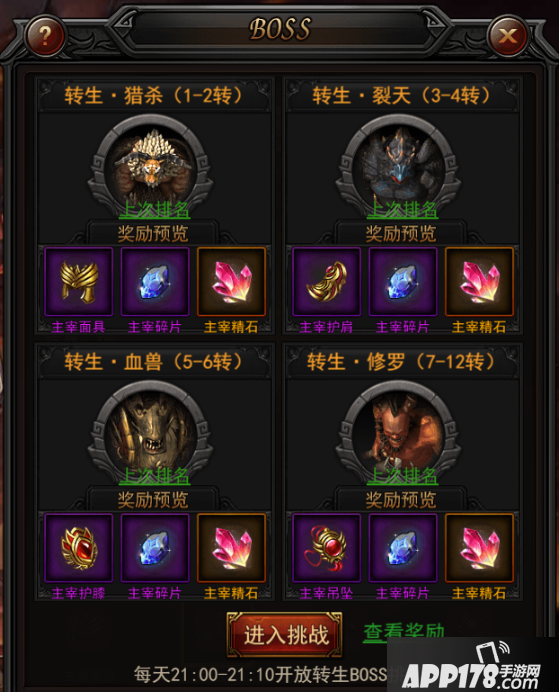Click 主宰面具 helmet reward icon
The height and width of the screenshot is (692, 559).
coord(79,282)
